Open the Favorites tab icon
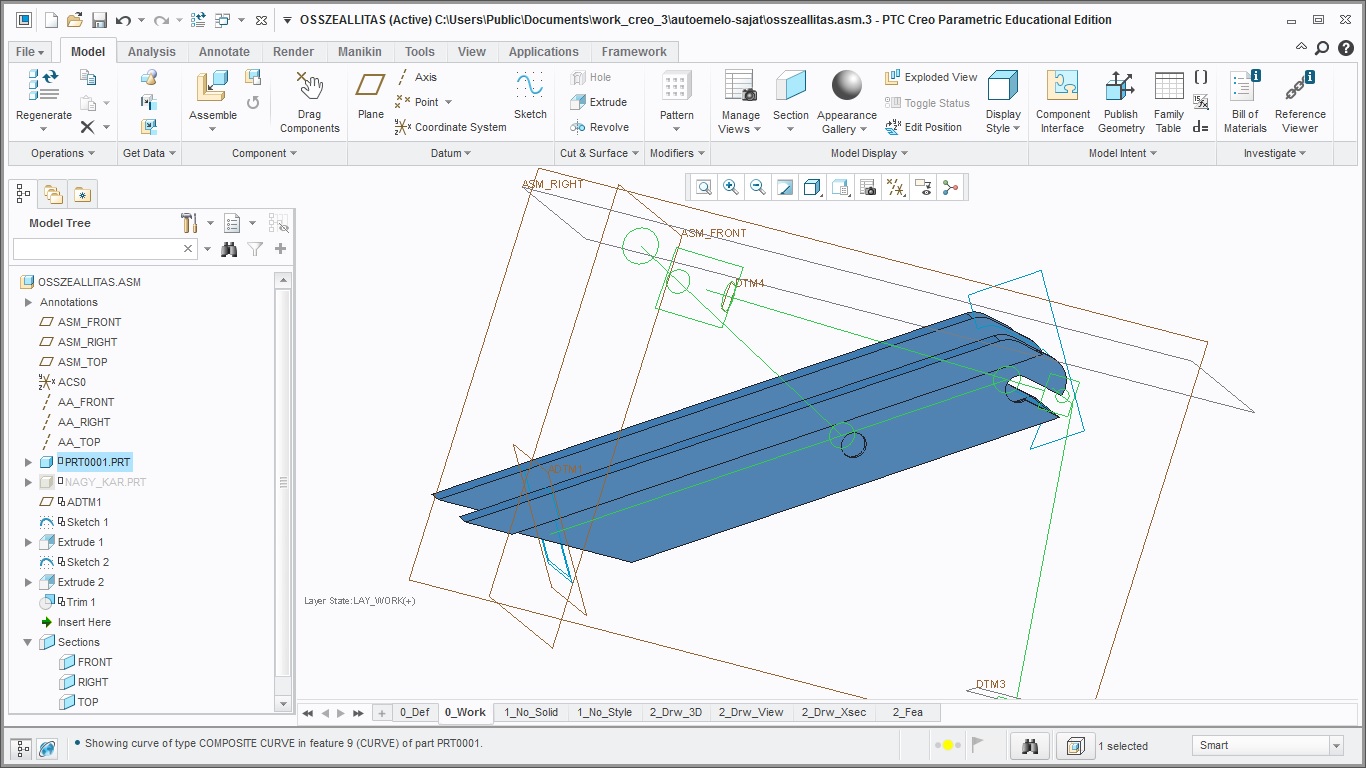1366x768 pixels. [82, 194]
